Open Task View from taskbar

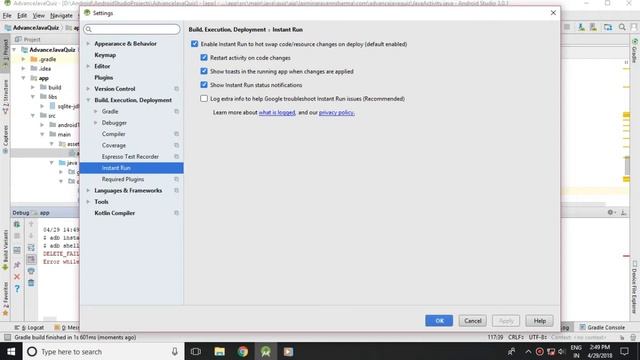(x=196, y=351)
